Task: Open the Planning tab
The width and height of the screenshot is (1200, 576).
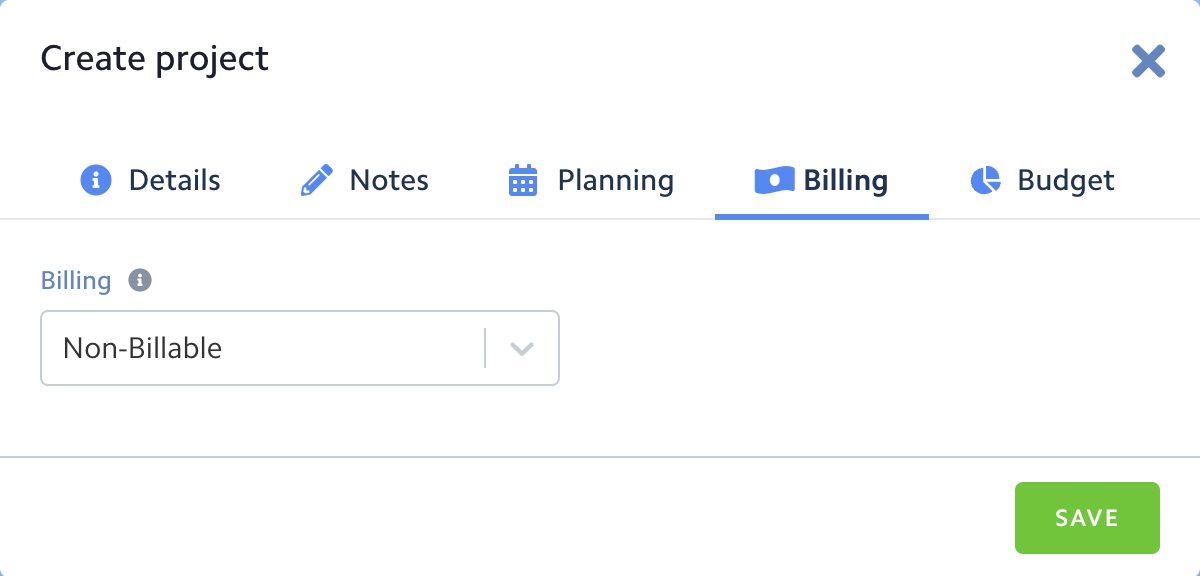Action: click(615, 180)
